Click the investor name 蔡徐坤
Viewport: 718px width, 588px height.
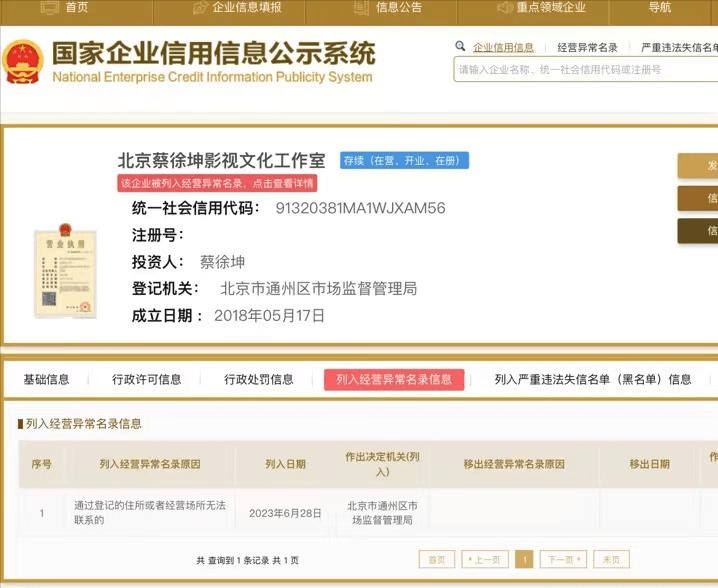click(222, 262)
